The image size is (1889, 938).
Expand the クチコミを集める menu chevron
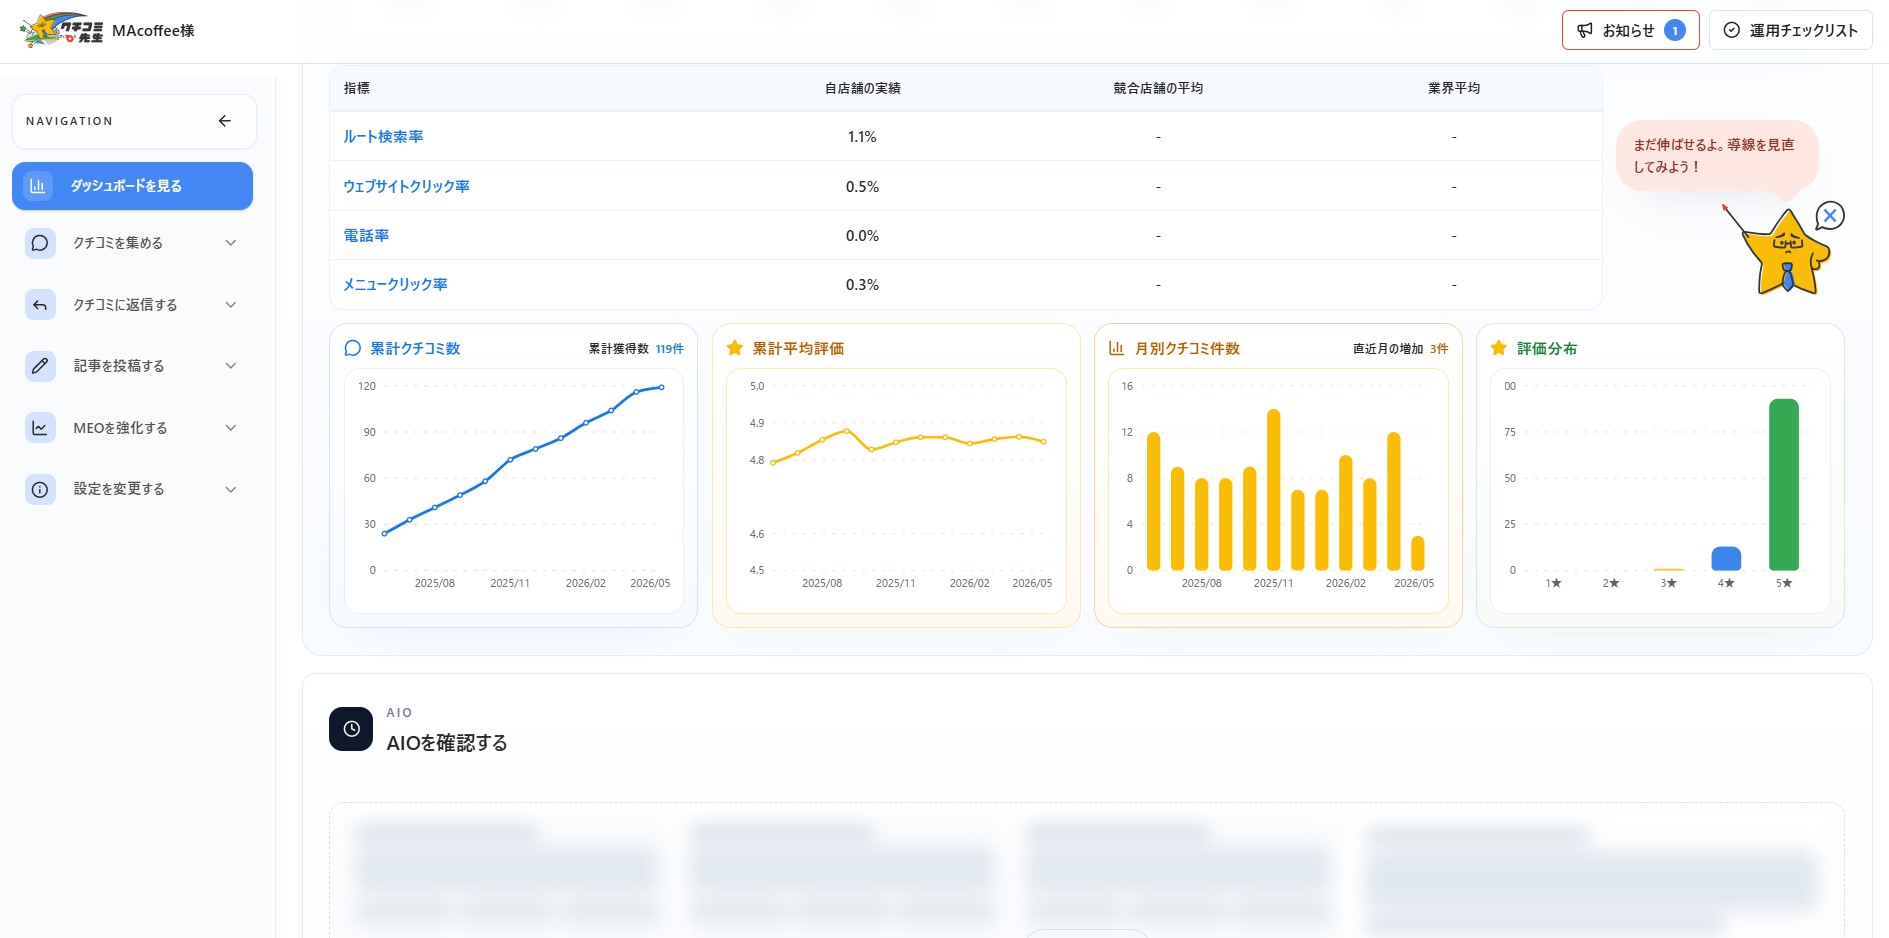[x=231, y=243]
